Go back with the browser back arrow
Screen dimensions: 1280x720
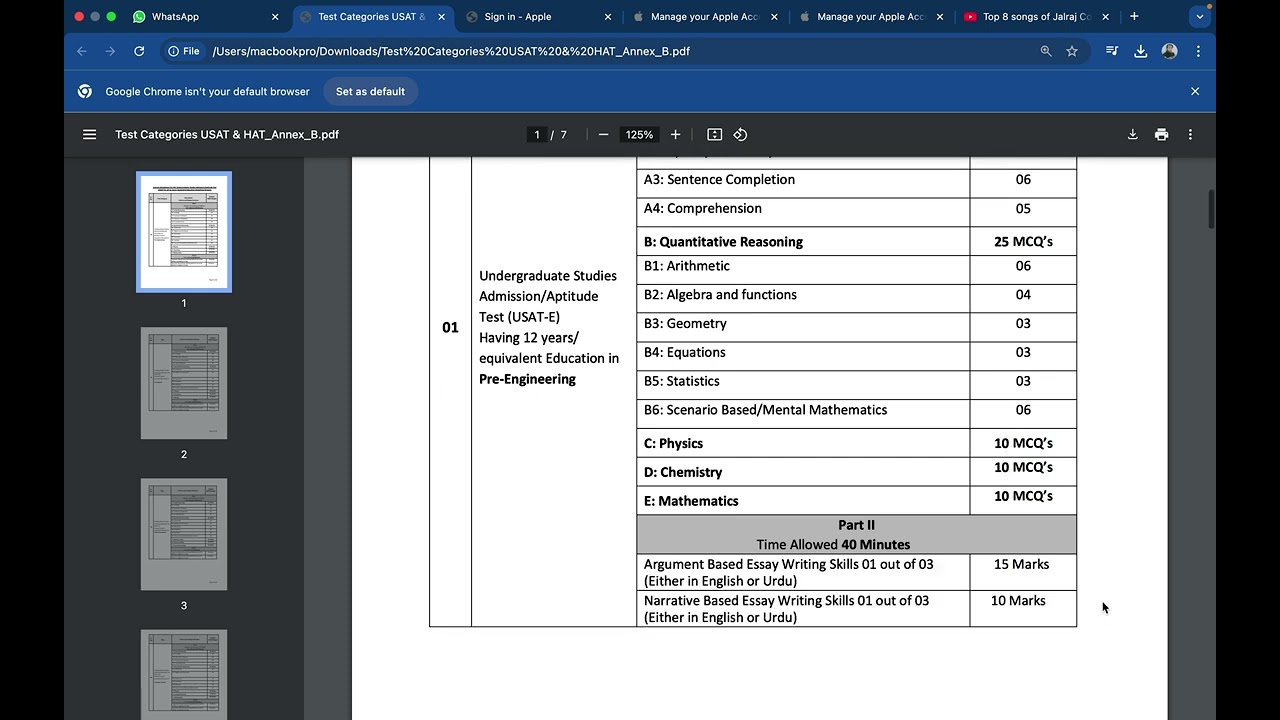click(x=82, y=51)
